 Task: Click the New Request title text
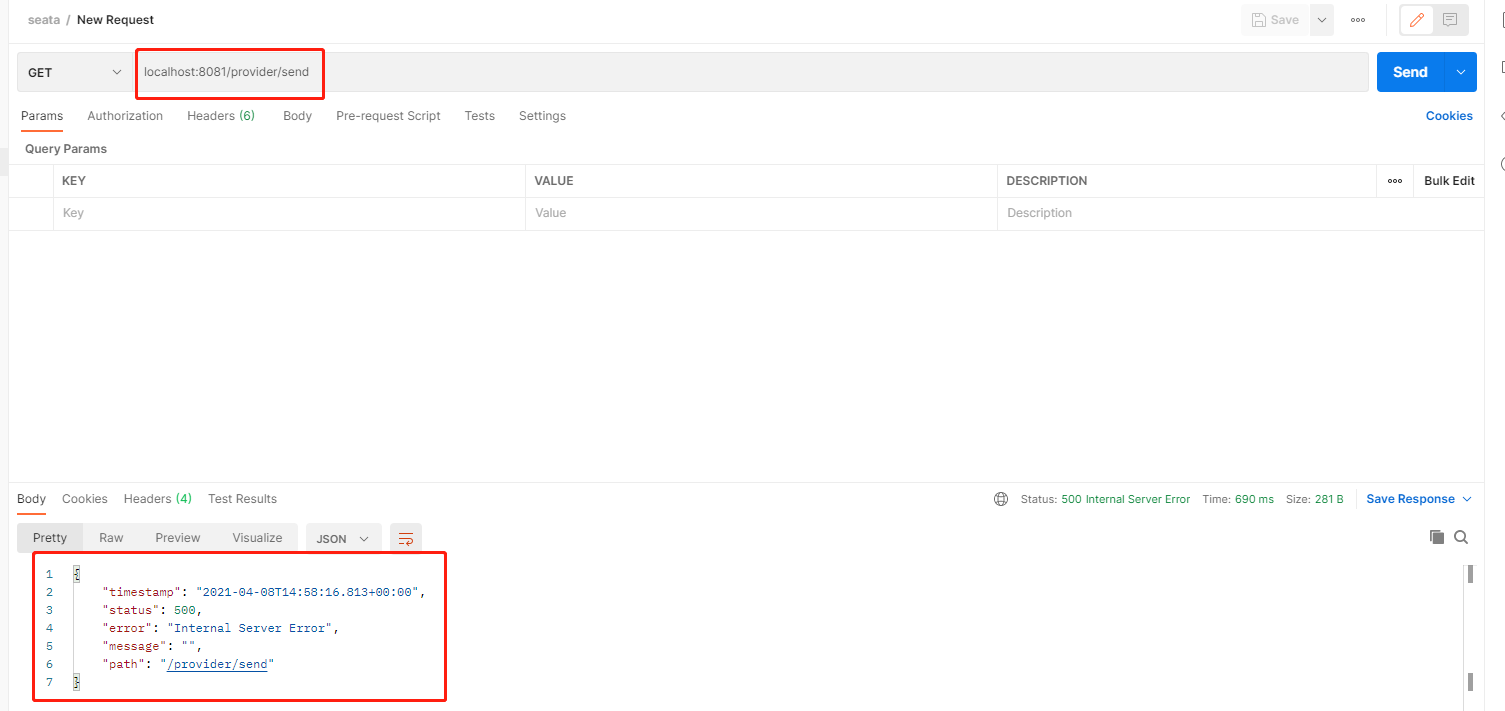click(115, 20)
